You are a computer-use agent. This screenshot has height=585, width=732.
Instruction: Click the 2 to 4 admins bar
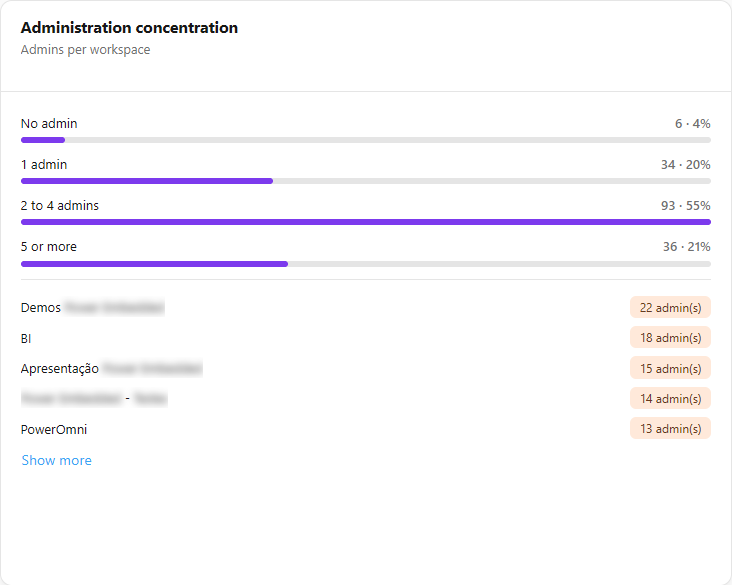(x=366, y=222)
